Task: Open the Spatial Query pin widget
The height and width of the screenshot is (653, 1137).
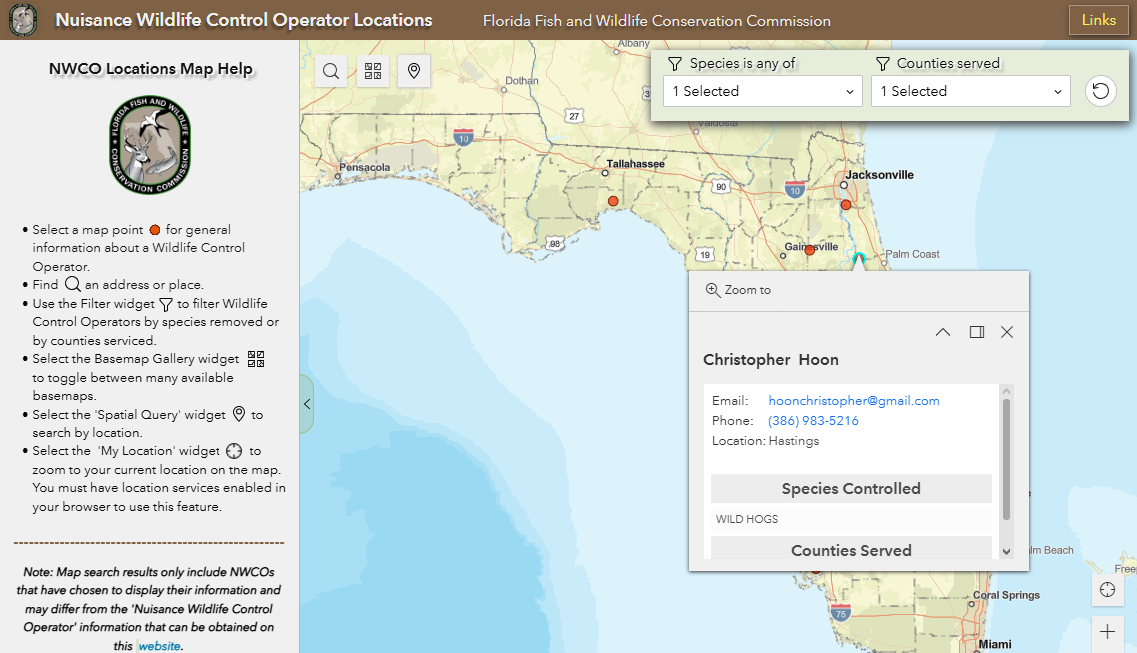Action: (414, 71)
